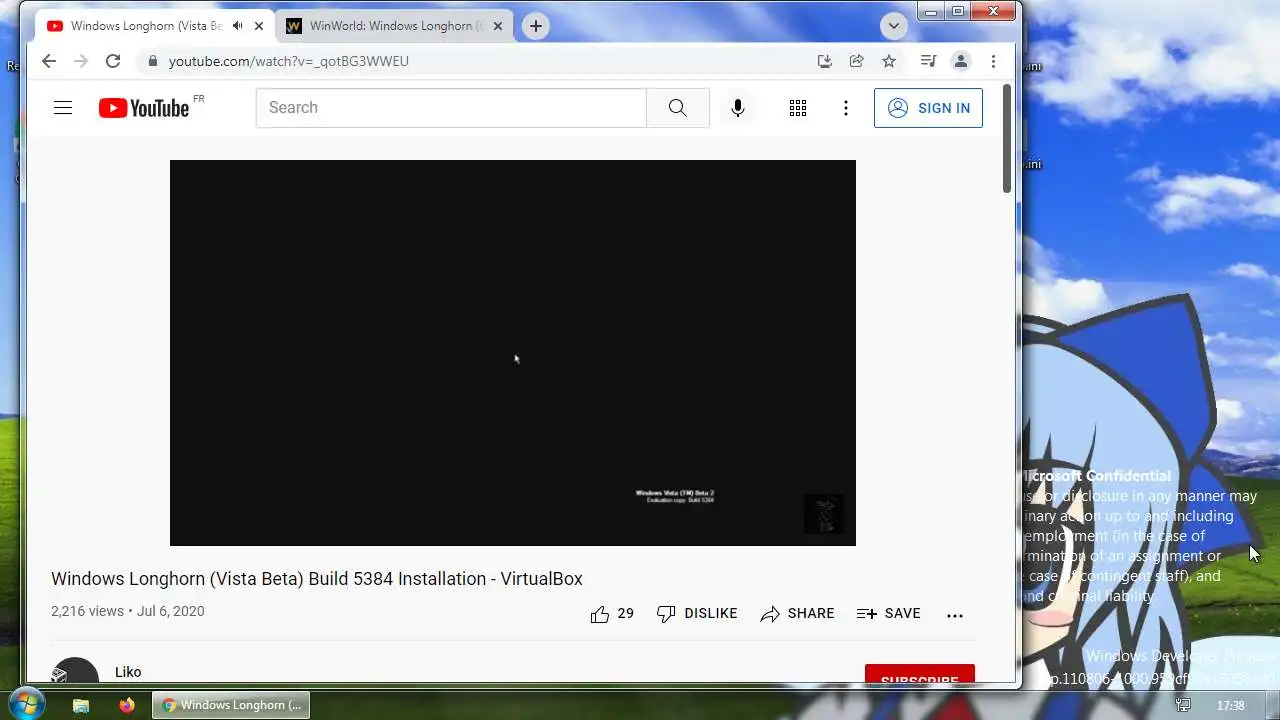Go forward in Chrome
Screen dimensions: 1280x720
pyautogui.click(x=81, y=61)
